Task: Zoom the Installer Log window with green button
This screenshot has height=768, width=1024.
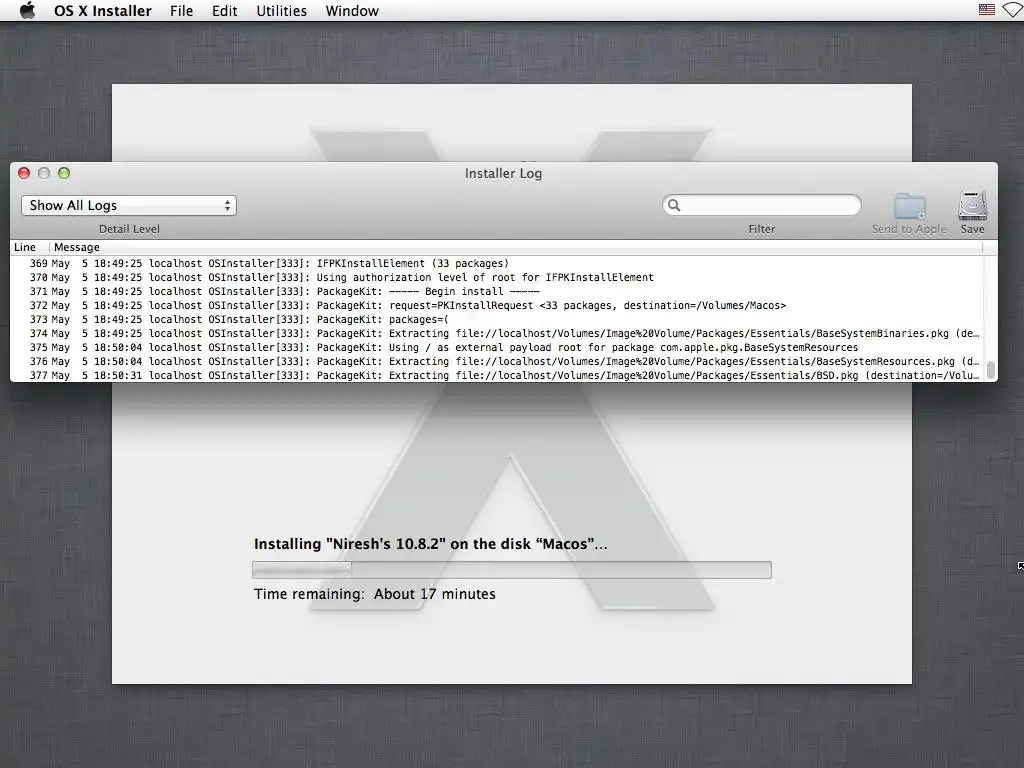Action: click(64, 173)
